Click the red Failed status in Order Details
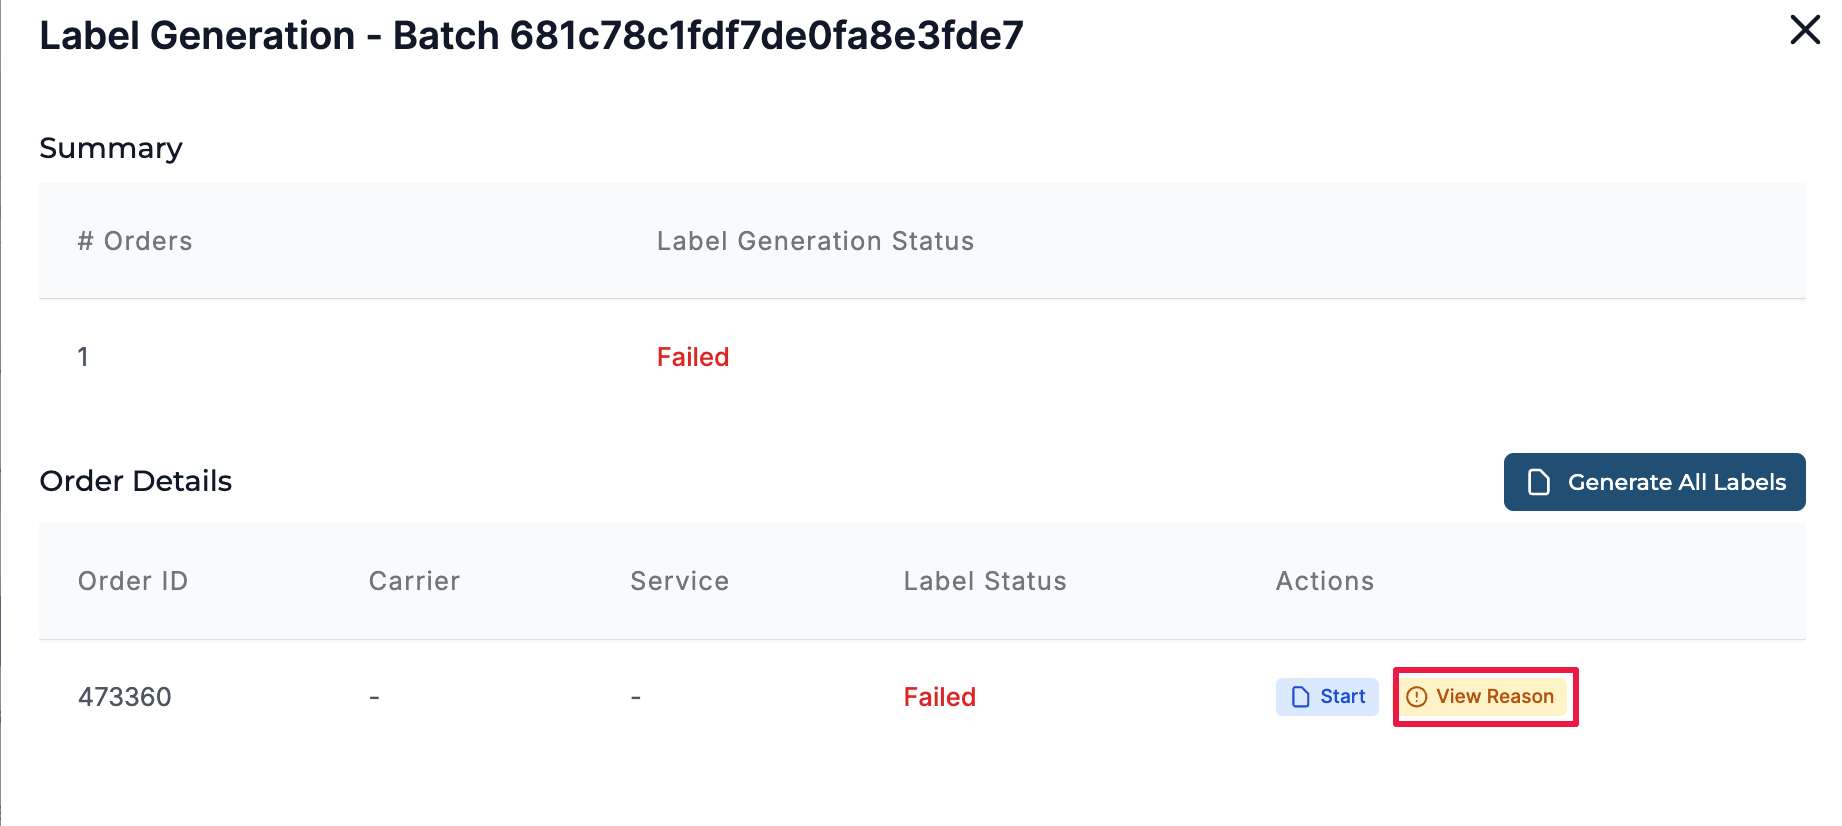This screenshot has width=1842, height=826. (x=939, y=697)
